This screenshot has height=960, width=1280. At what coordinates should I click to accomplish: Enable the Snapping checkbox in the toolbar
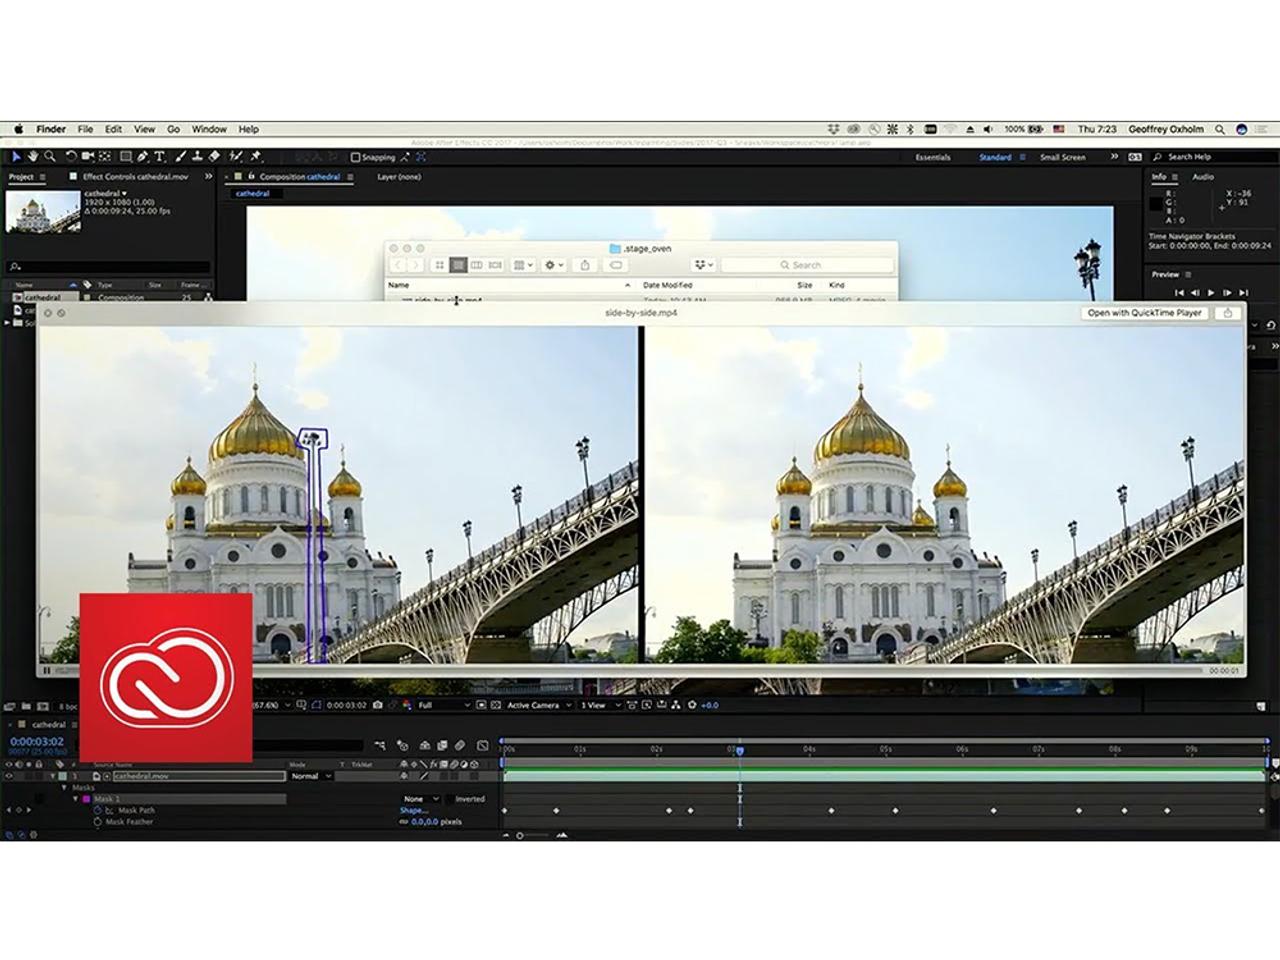pos(356,157)
